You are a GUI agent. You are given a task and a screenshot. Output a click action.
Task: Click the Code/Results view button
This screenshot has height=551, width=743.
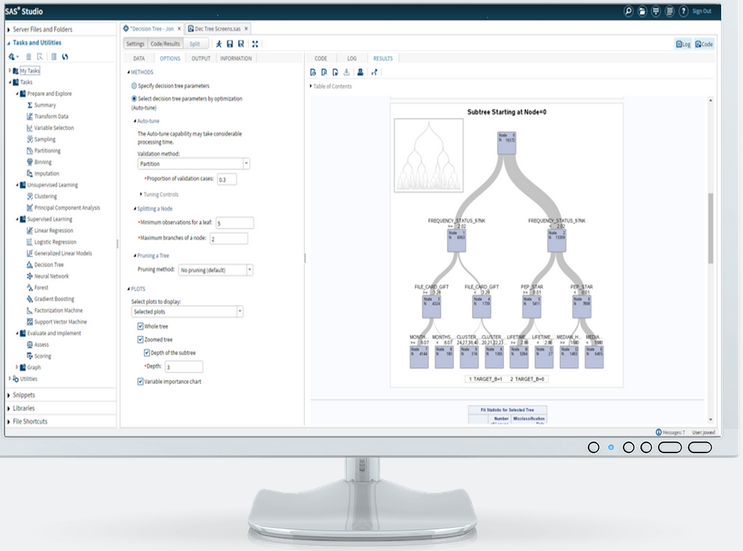coord(165,44)
